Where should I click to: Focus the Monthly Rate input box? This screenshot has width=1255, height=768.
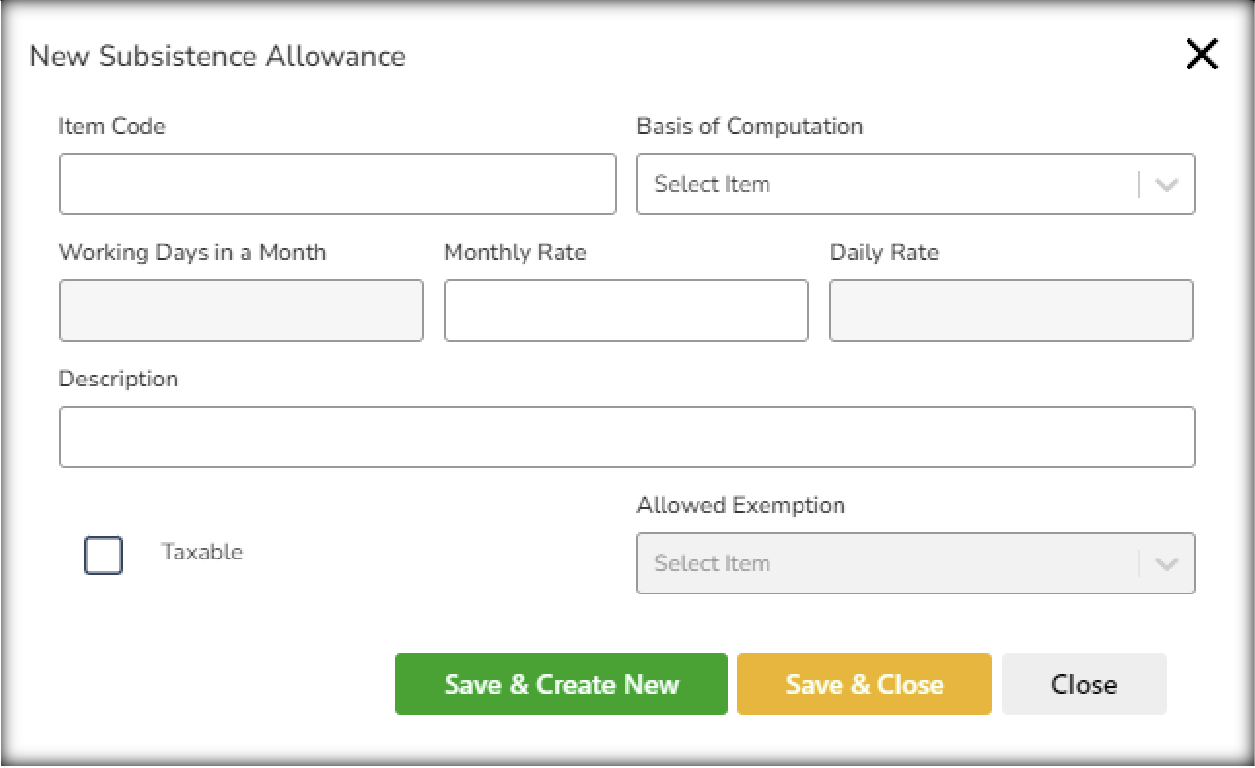[x=626, y=311]
